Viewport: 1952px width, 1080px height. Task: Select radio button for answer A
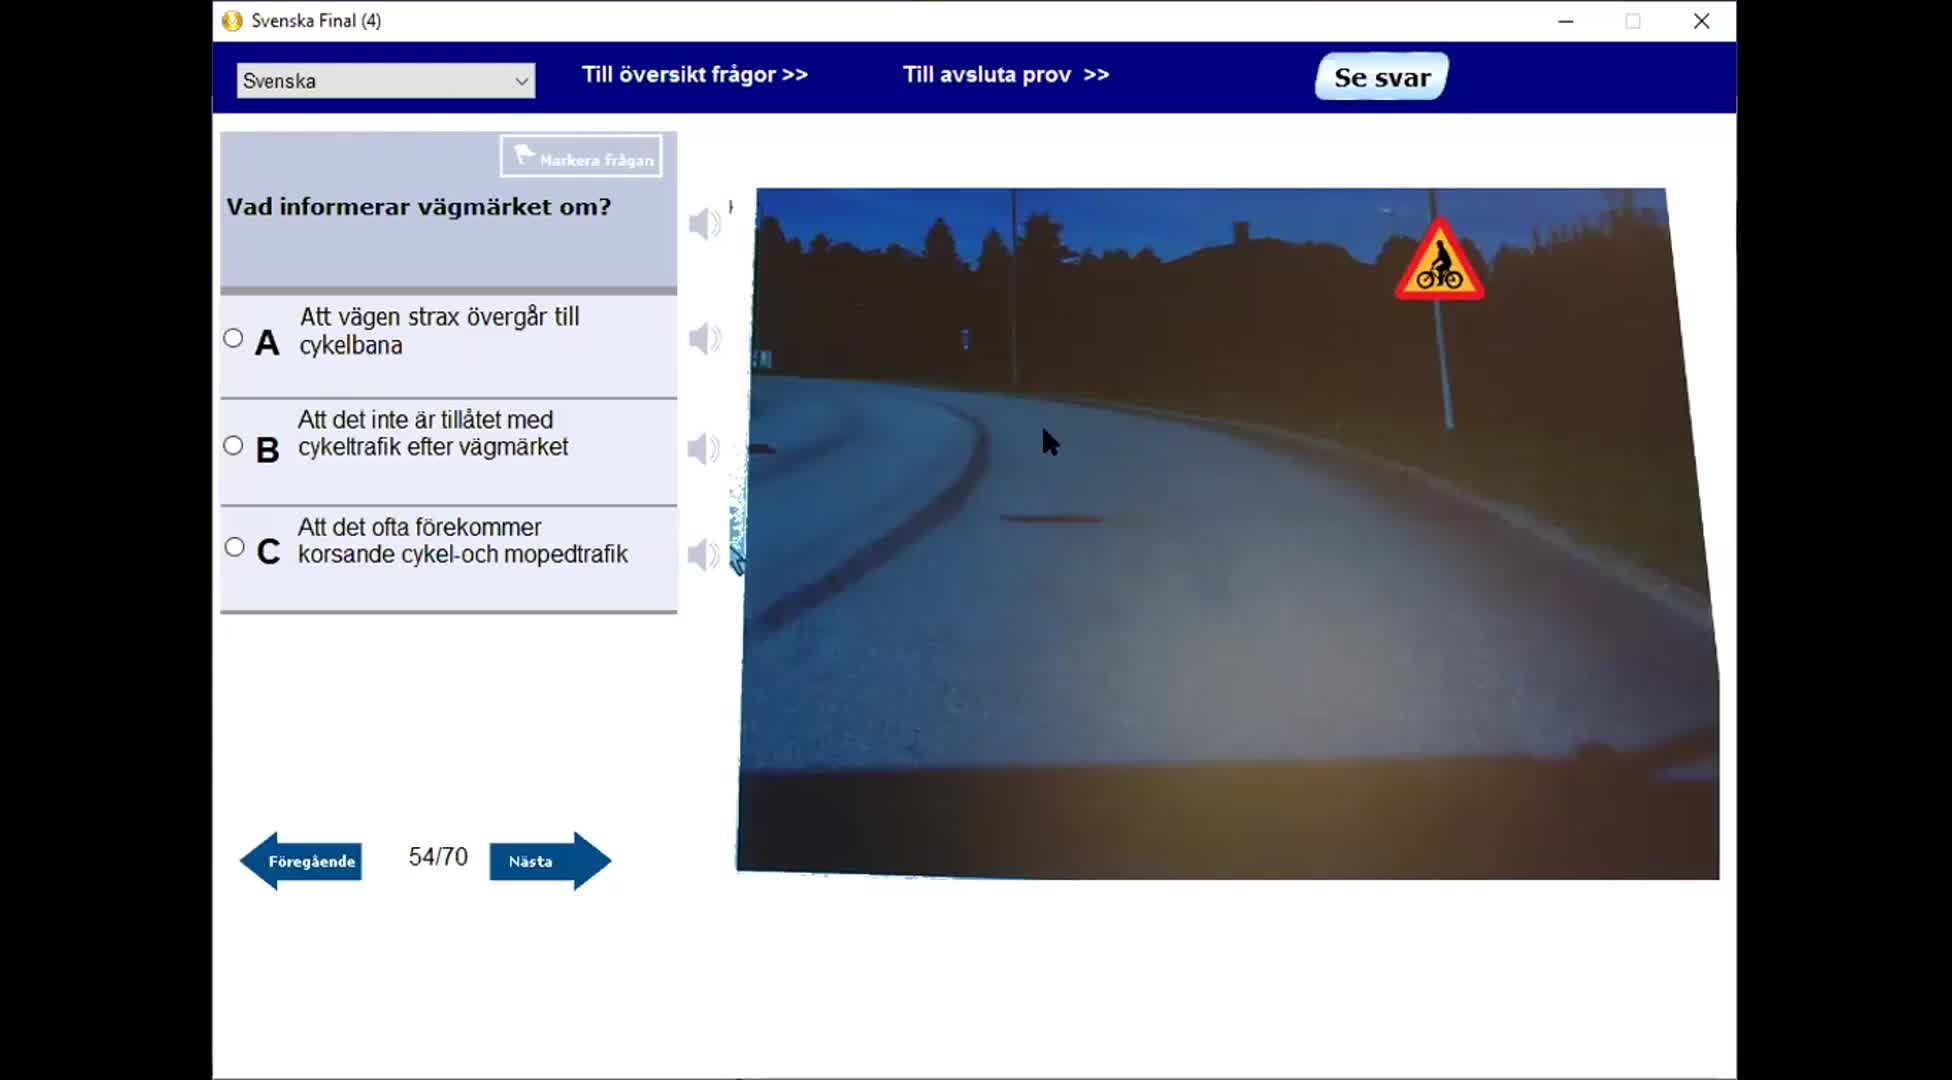[x=233, y=338]
